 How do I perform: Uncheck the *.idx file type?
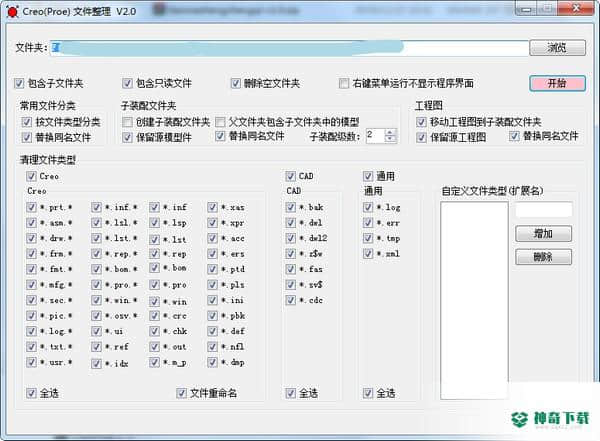[x=96, y=363]
